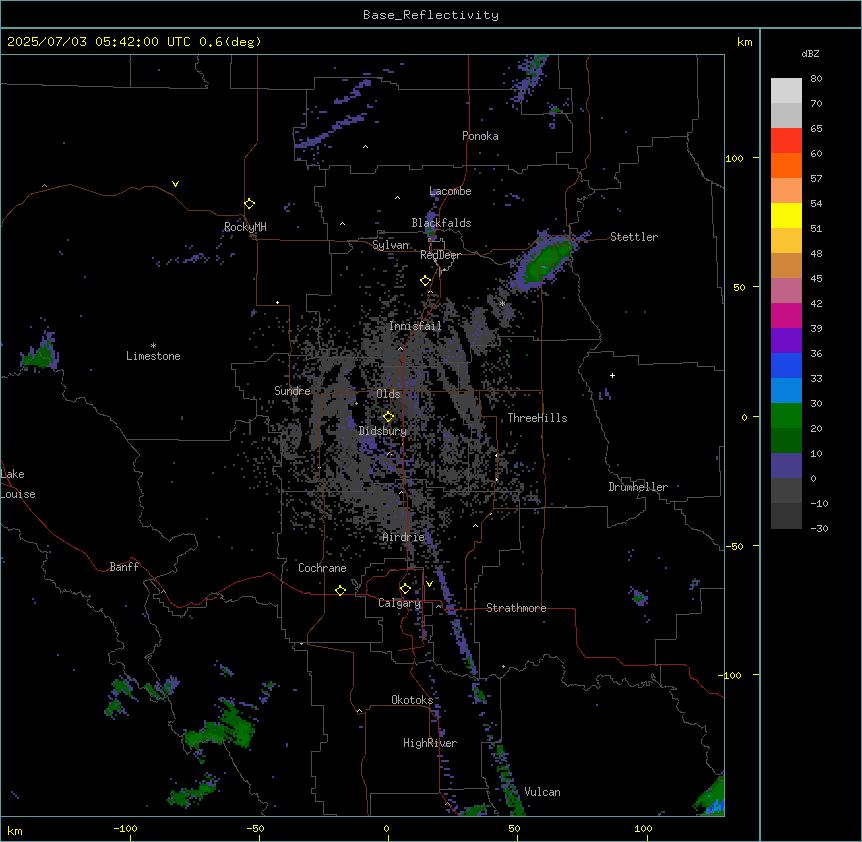Select the slate blue 0-10 dBZ swatch
This screenshot has width=862, height=842.
tap(786, 466)
